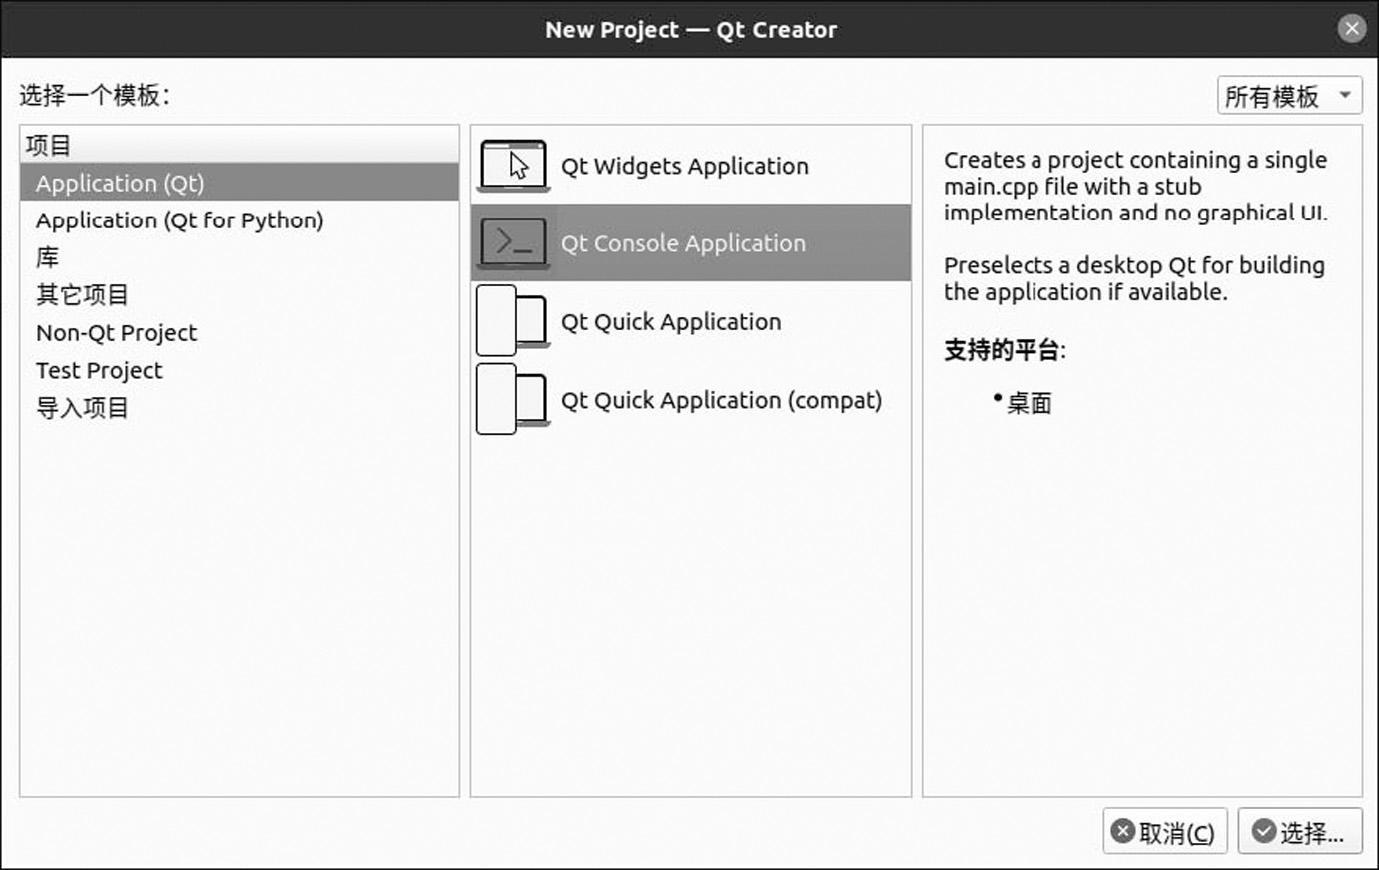
Task: Click the Qt Widgets Application icon
Action: click(513, 166)
